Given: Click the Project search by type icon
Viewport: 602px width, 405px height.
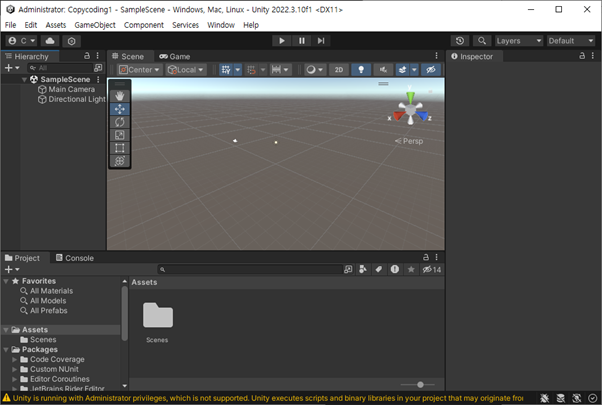Looking at the screenshot, I should (363, 269).
